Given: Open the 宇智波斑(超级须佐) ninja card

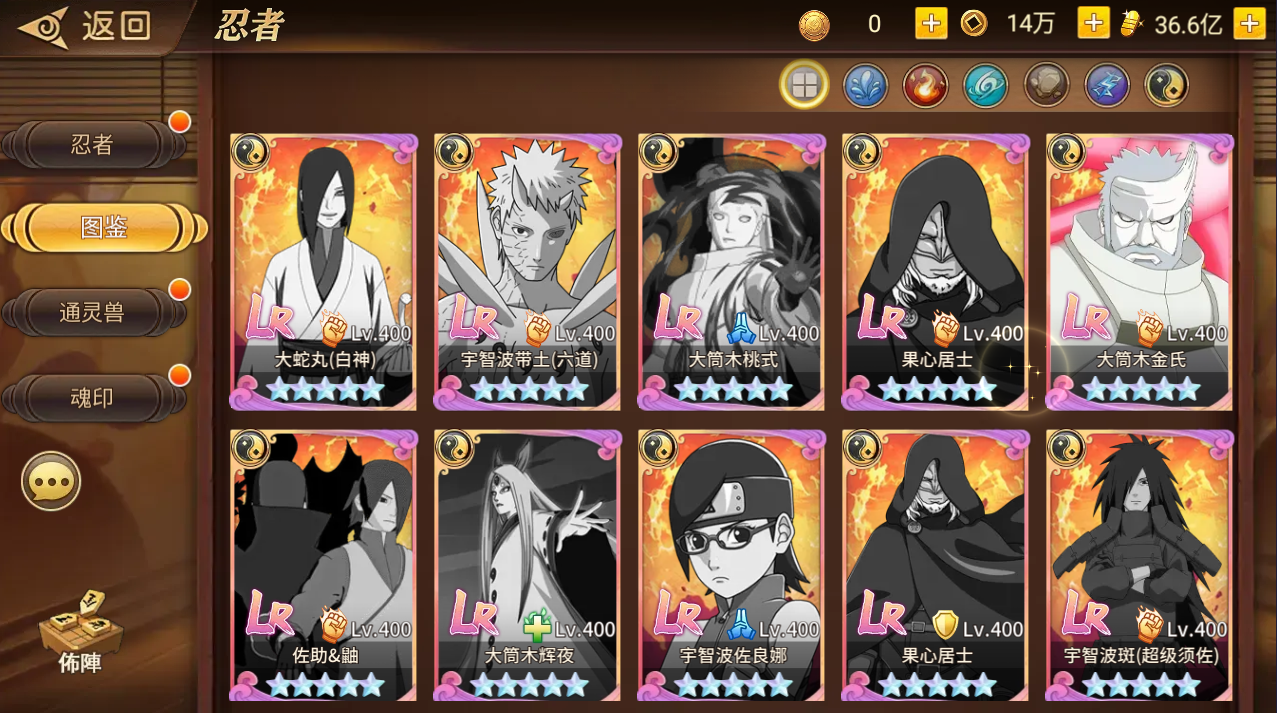Looking at the screenshot, I should click(1140, 566).
